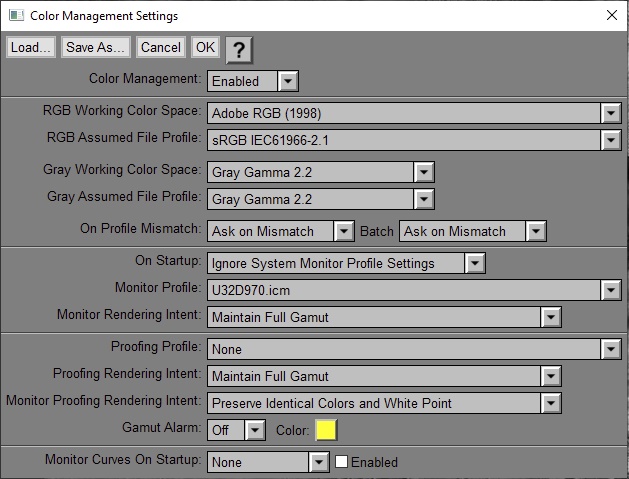
Task: Expand the Batch mismatch dropdown
Action: point(536,231)
